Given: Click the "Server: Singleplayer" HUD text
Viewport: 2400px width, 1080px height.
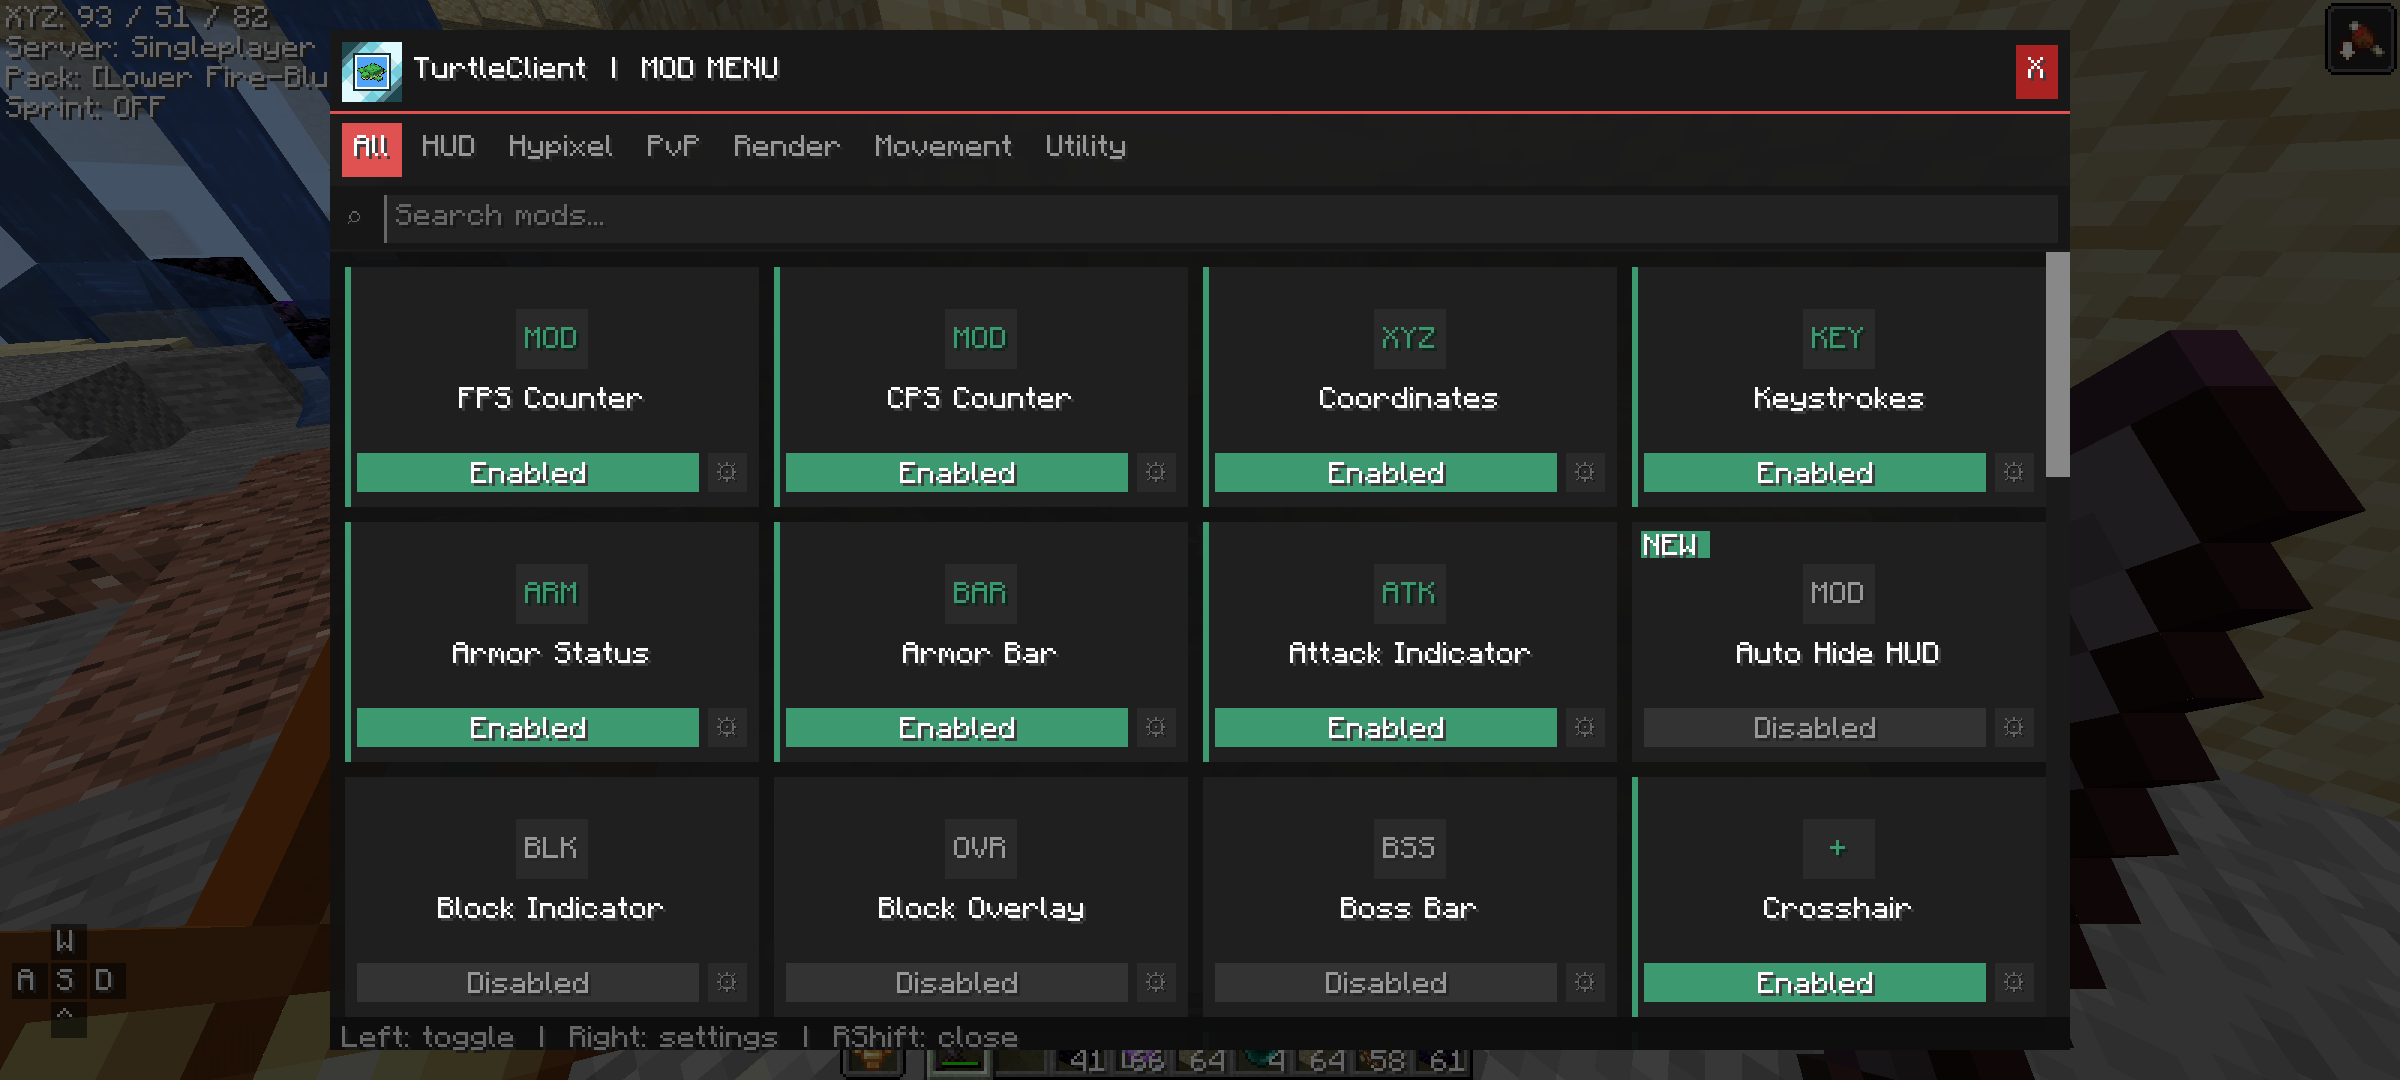Looking at the screenshot, I should [160, 47].
